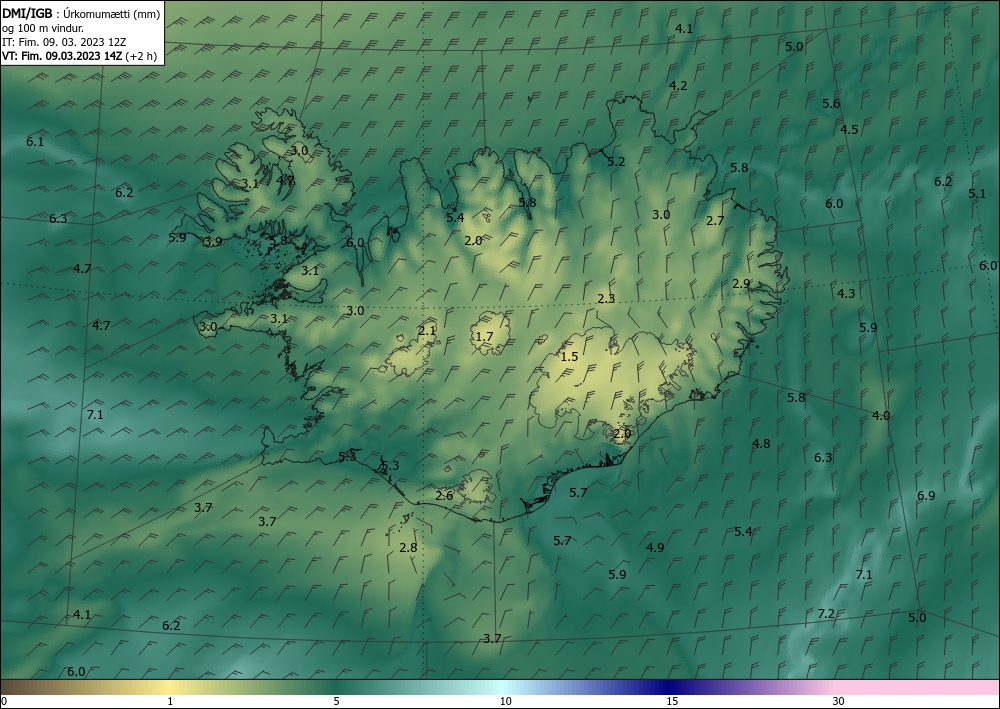Click the dark blue band of the colour scale
Screen dimensions: 1000x709
[670, 687]
